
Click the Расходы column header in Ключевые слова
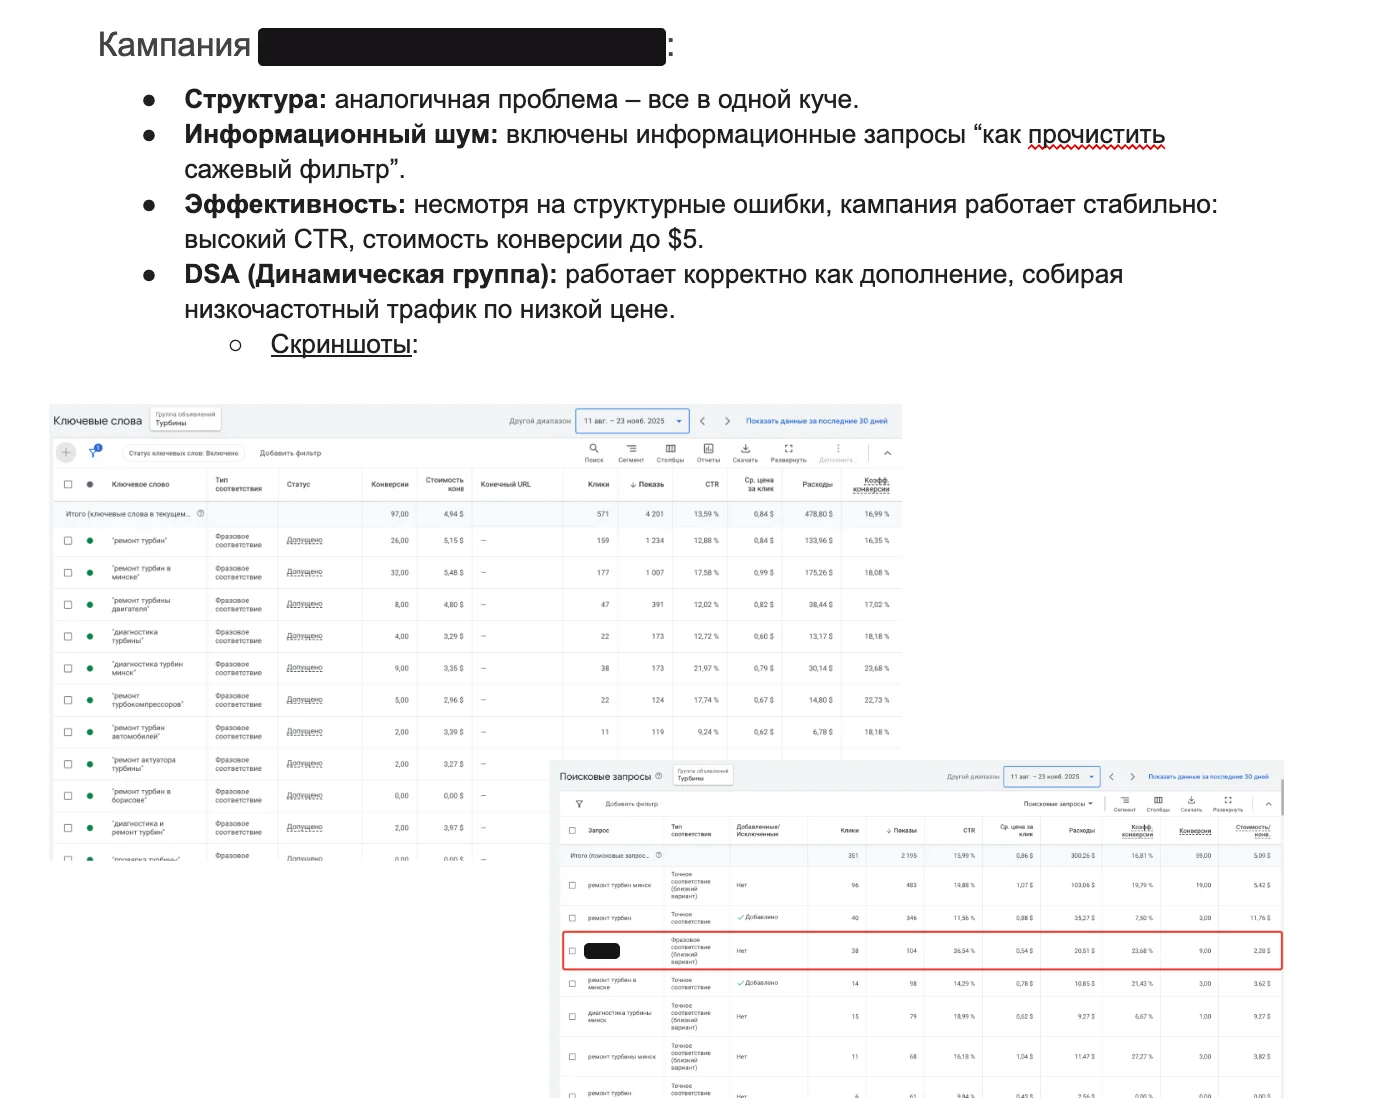coord(817,484)
